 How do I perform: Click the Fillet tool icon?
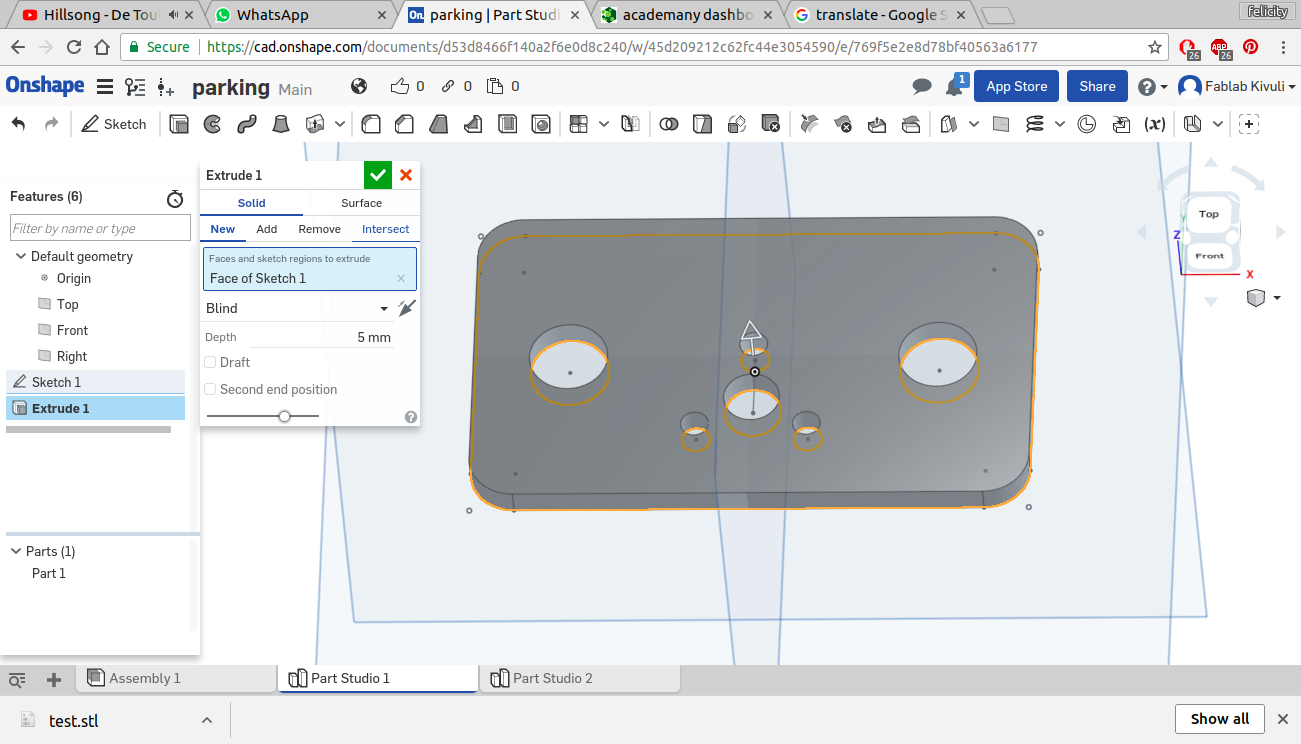371,124
